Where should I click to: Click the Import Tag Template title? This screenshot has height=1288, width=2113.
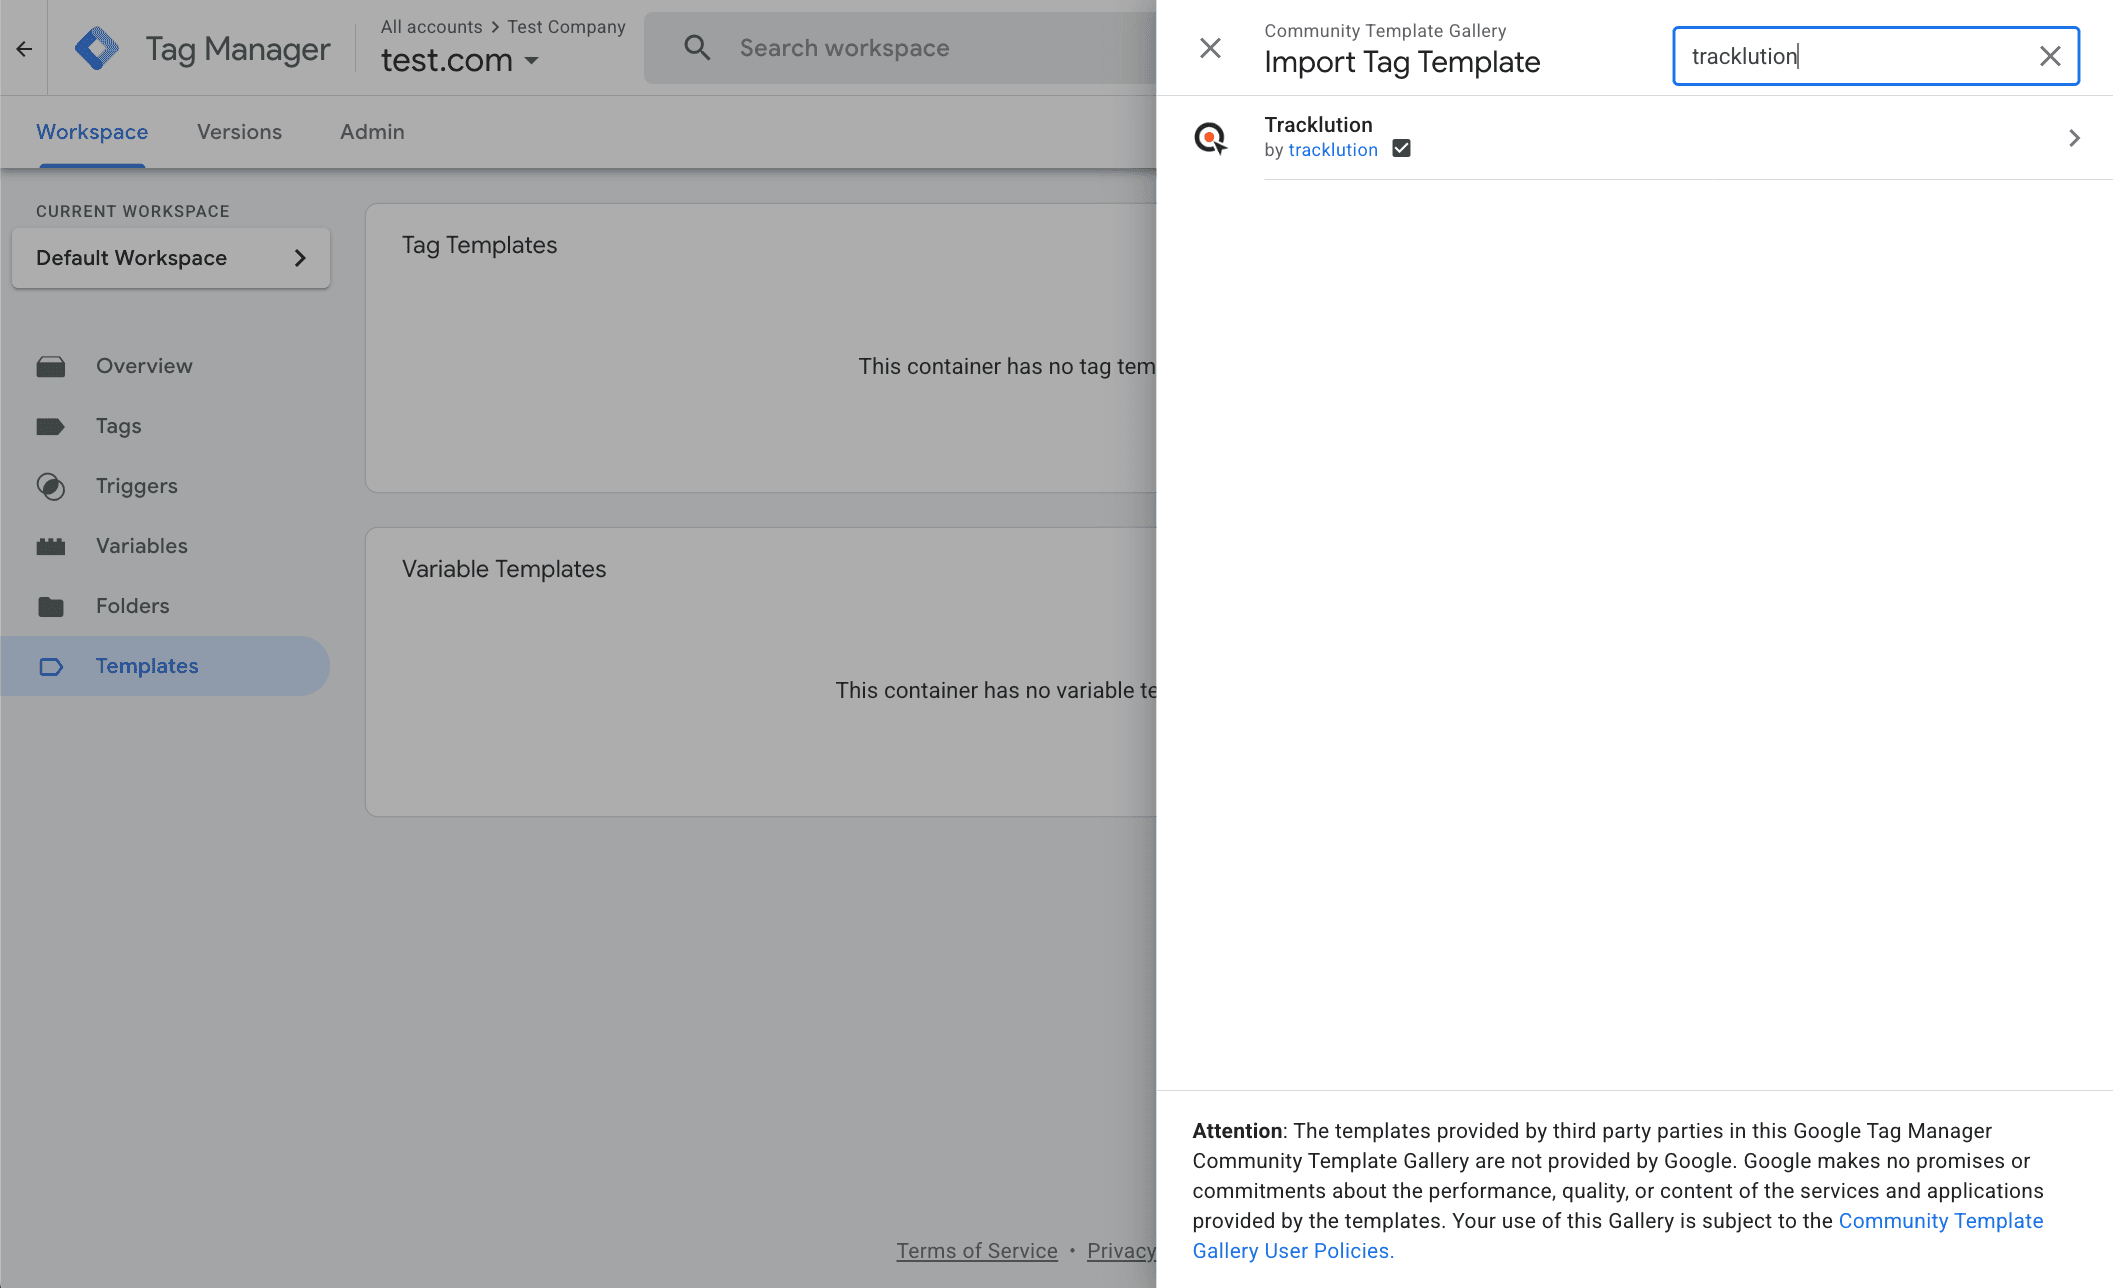[x=1402, y=62]
